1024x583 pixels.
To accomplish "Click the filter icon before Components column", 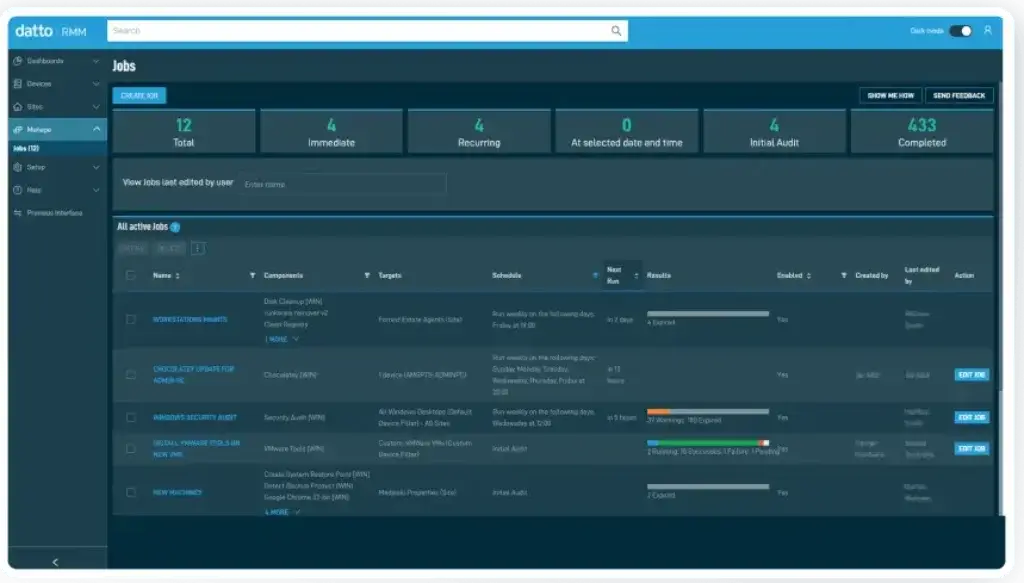I will 252,276.
